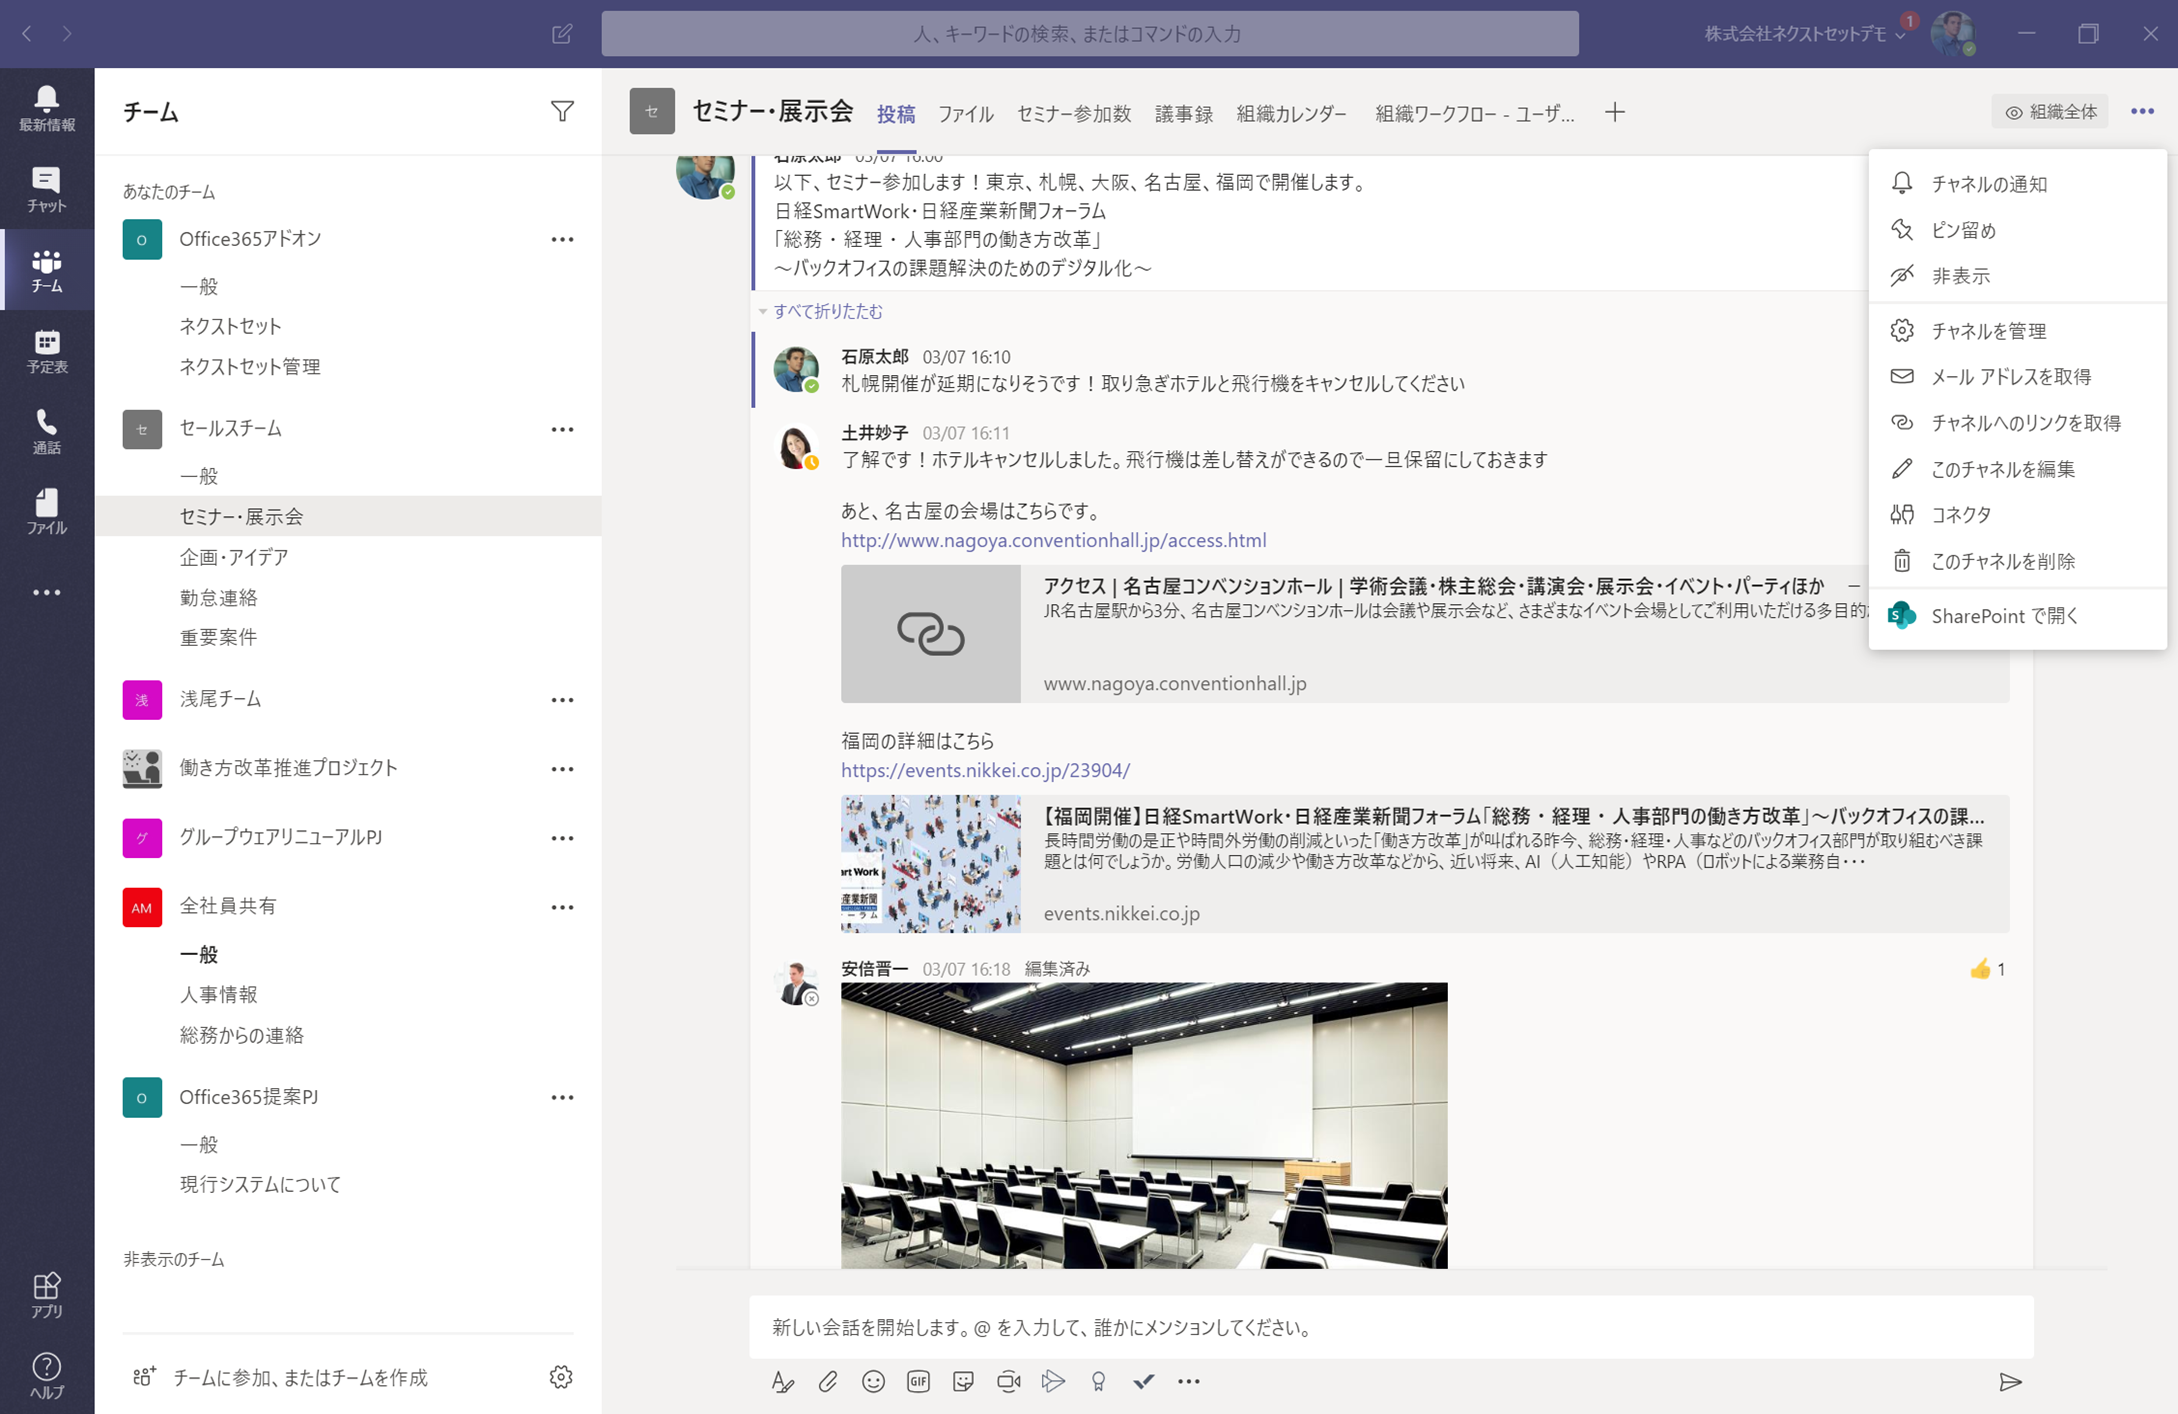
Task: Select チャネルへのリンクを取得 menu item
Action: click(2017, 422)
